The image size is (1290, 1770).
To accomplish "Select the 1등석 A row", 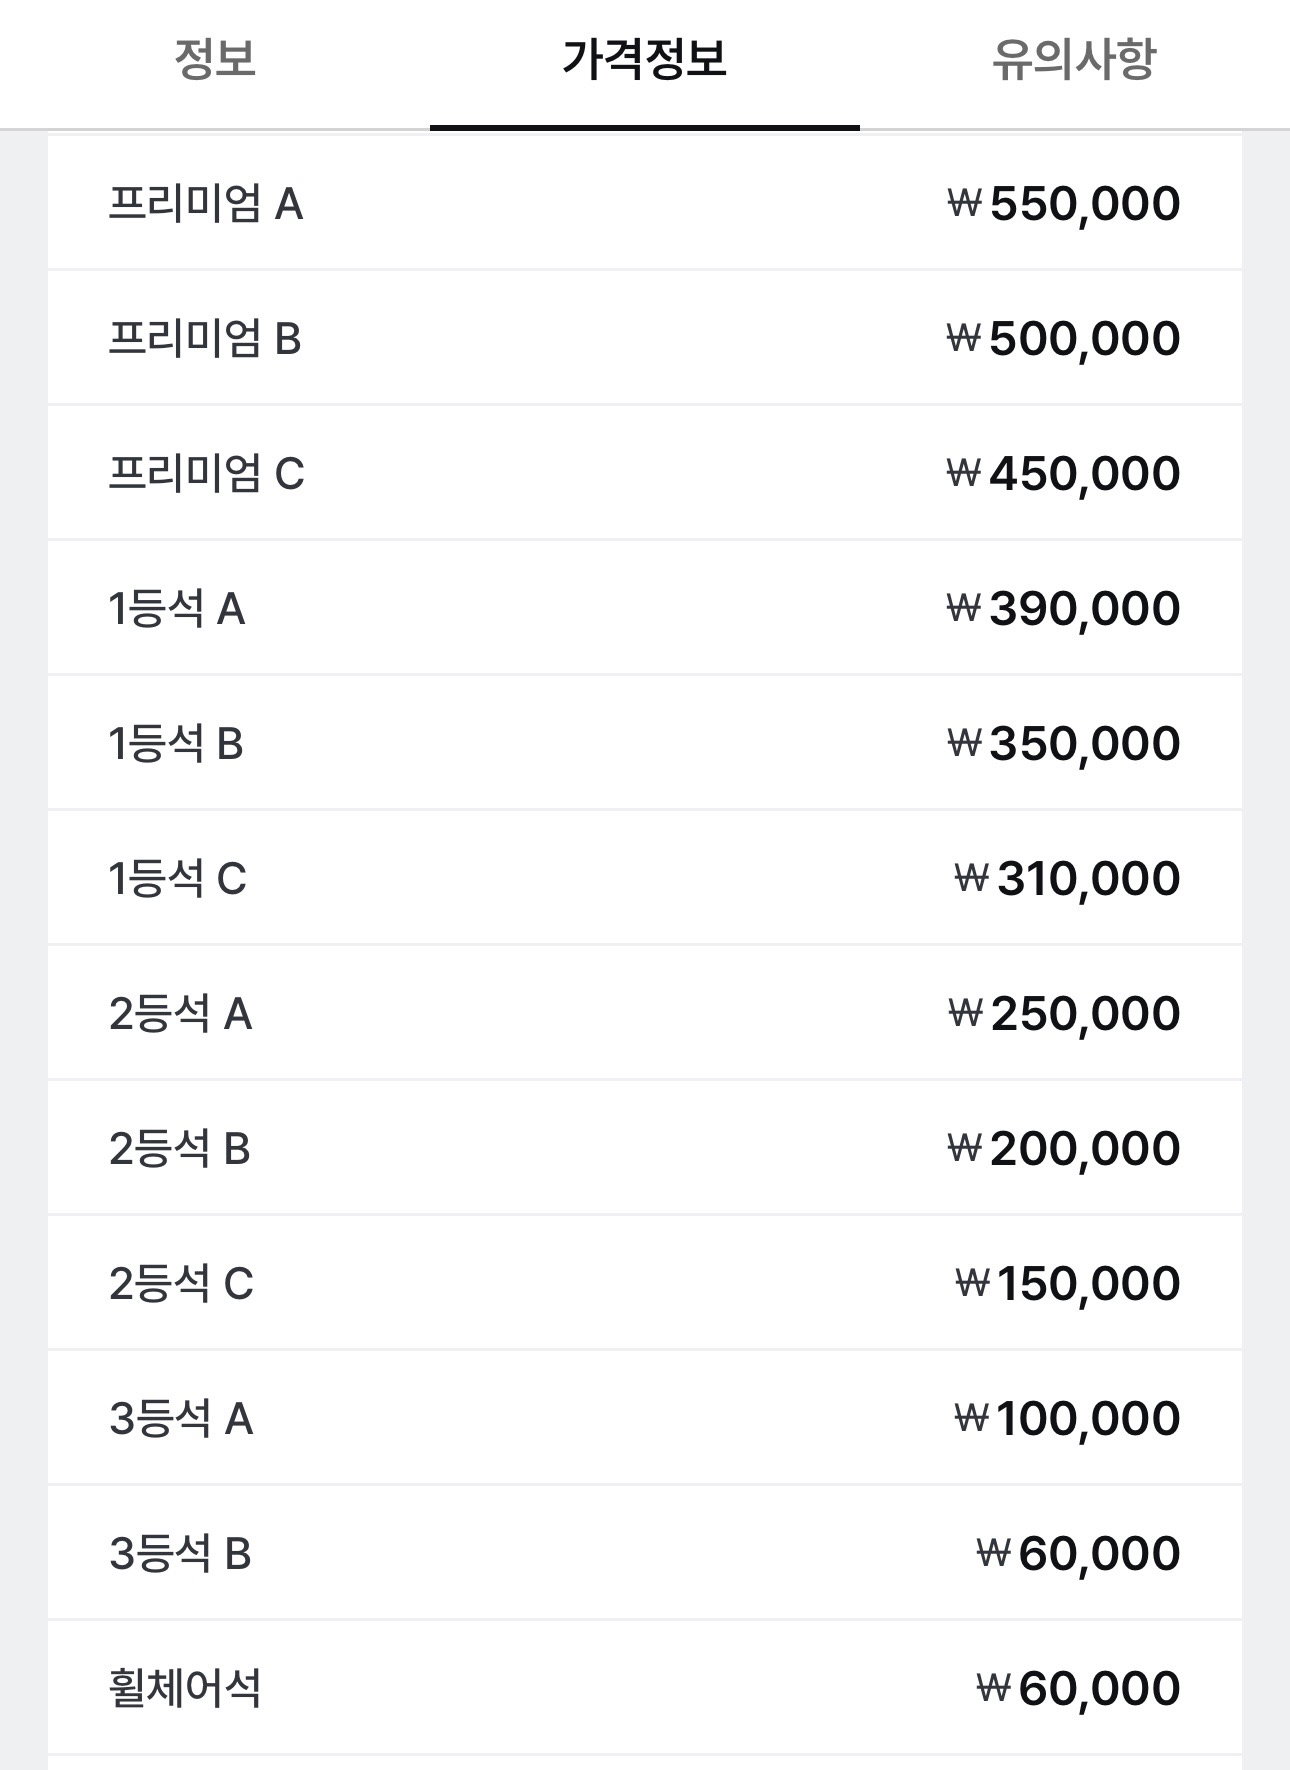I will [645, 608].
